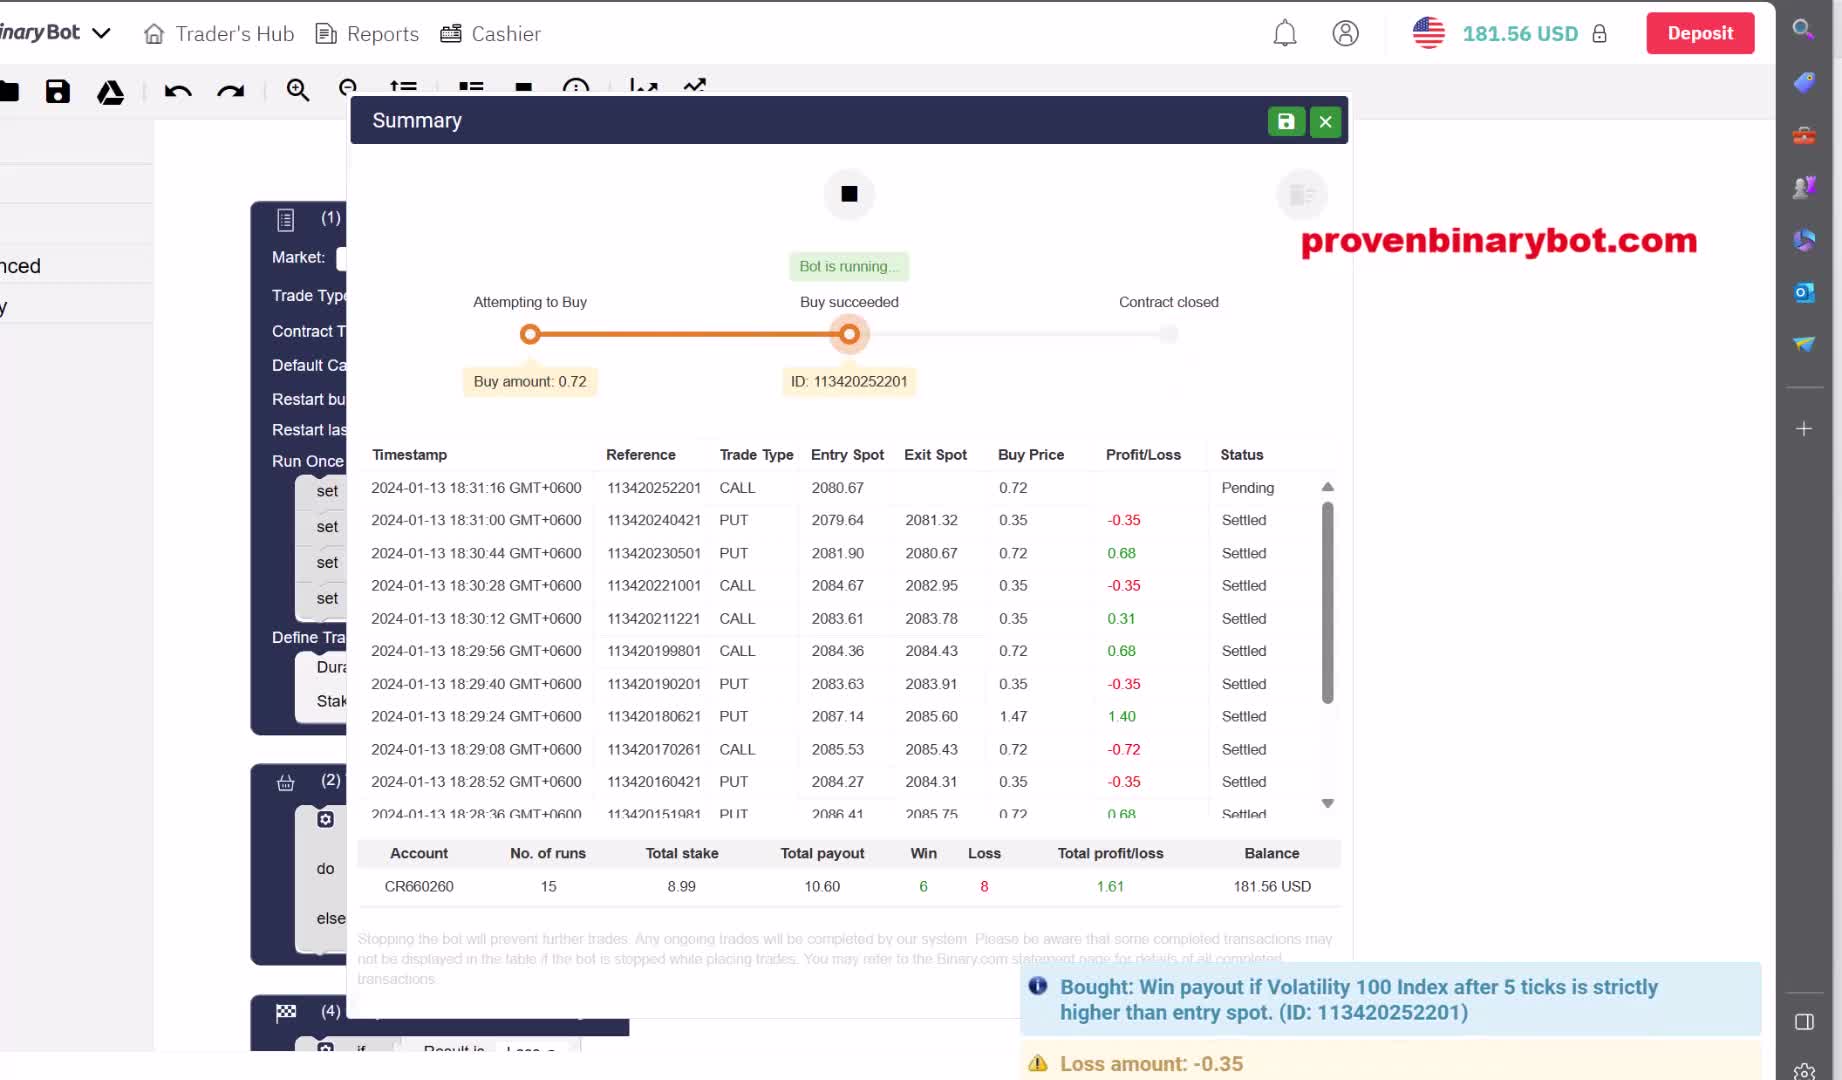The width and height of the screenshot is (1842, 1080).
Task: Expand the Market selection in the trade block
Action: click(345, 257)
